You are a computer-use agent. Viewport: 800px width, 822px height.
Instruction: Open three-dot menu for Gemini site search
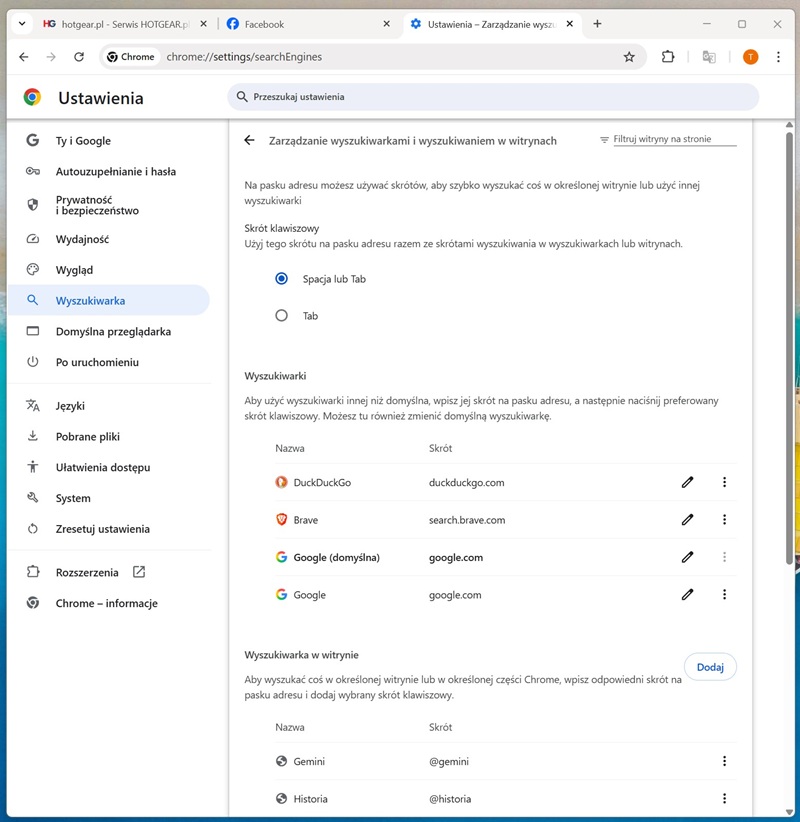(x=724, y=761)
